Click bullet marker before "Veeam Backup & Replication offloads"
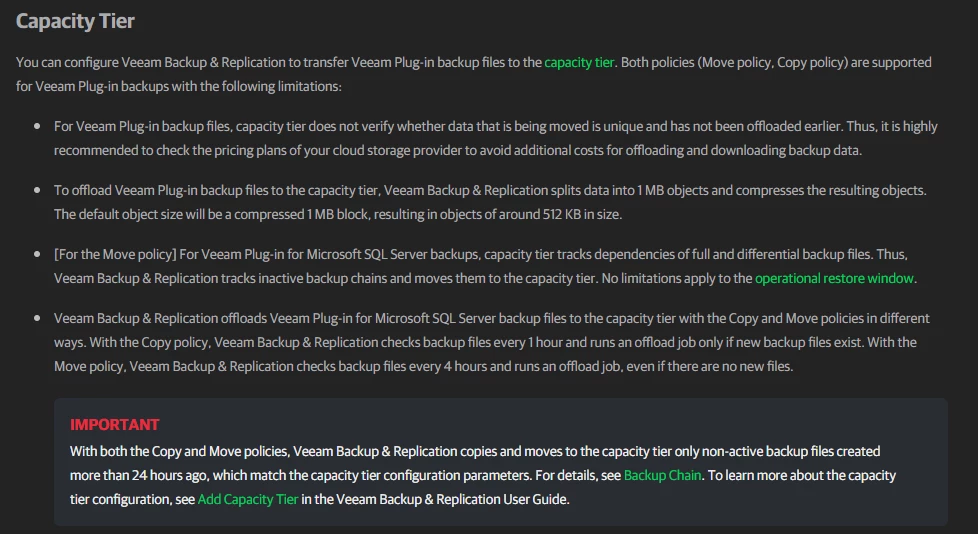Viewport: 978px width, 534px height. (x=37, y=318)
